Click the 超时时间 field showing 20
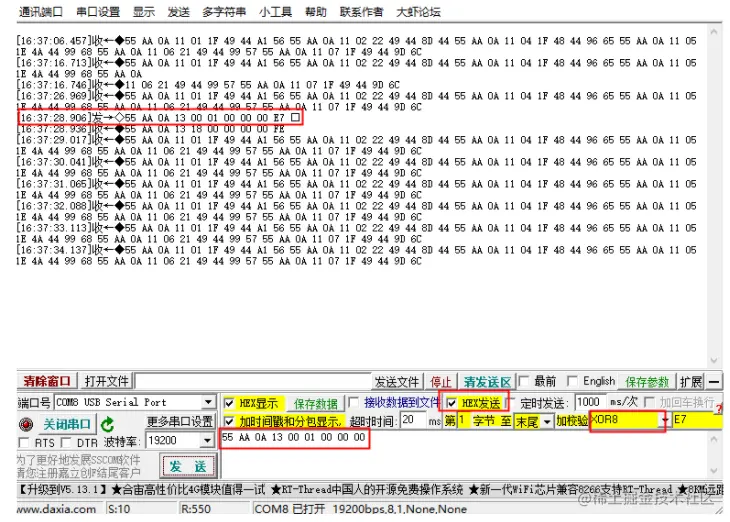The width and height of the screenshot is (730, 522). 413,420
